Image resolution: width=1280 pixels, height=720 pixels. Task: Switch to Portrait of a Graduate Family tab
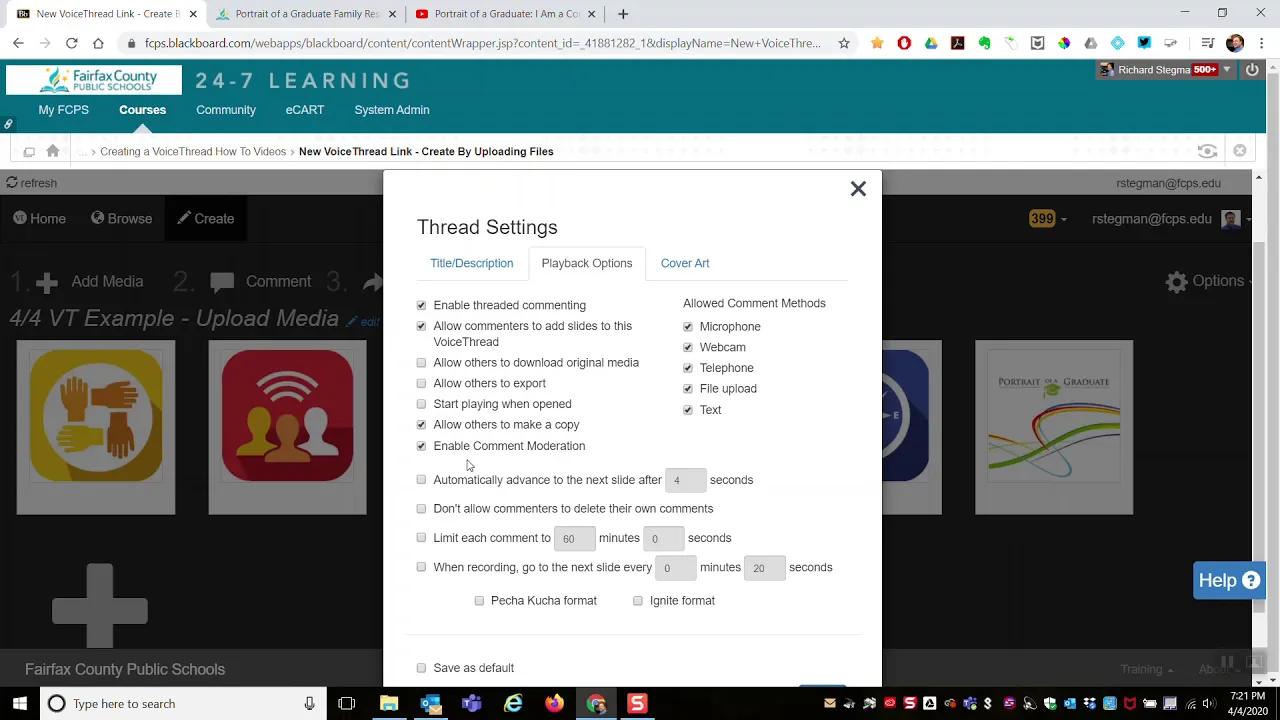click(305, 14)
